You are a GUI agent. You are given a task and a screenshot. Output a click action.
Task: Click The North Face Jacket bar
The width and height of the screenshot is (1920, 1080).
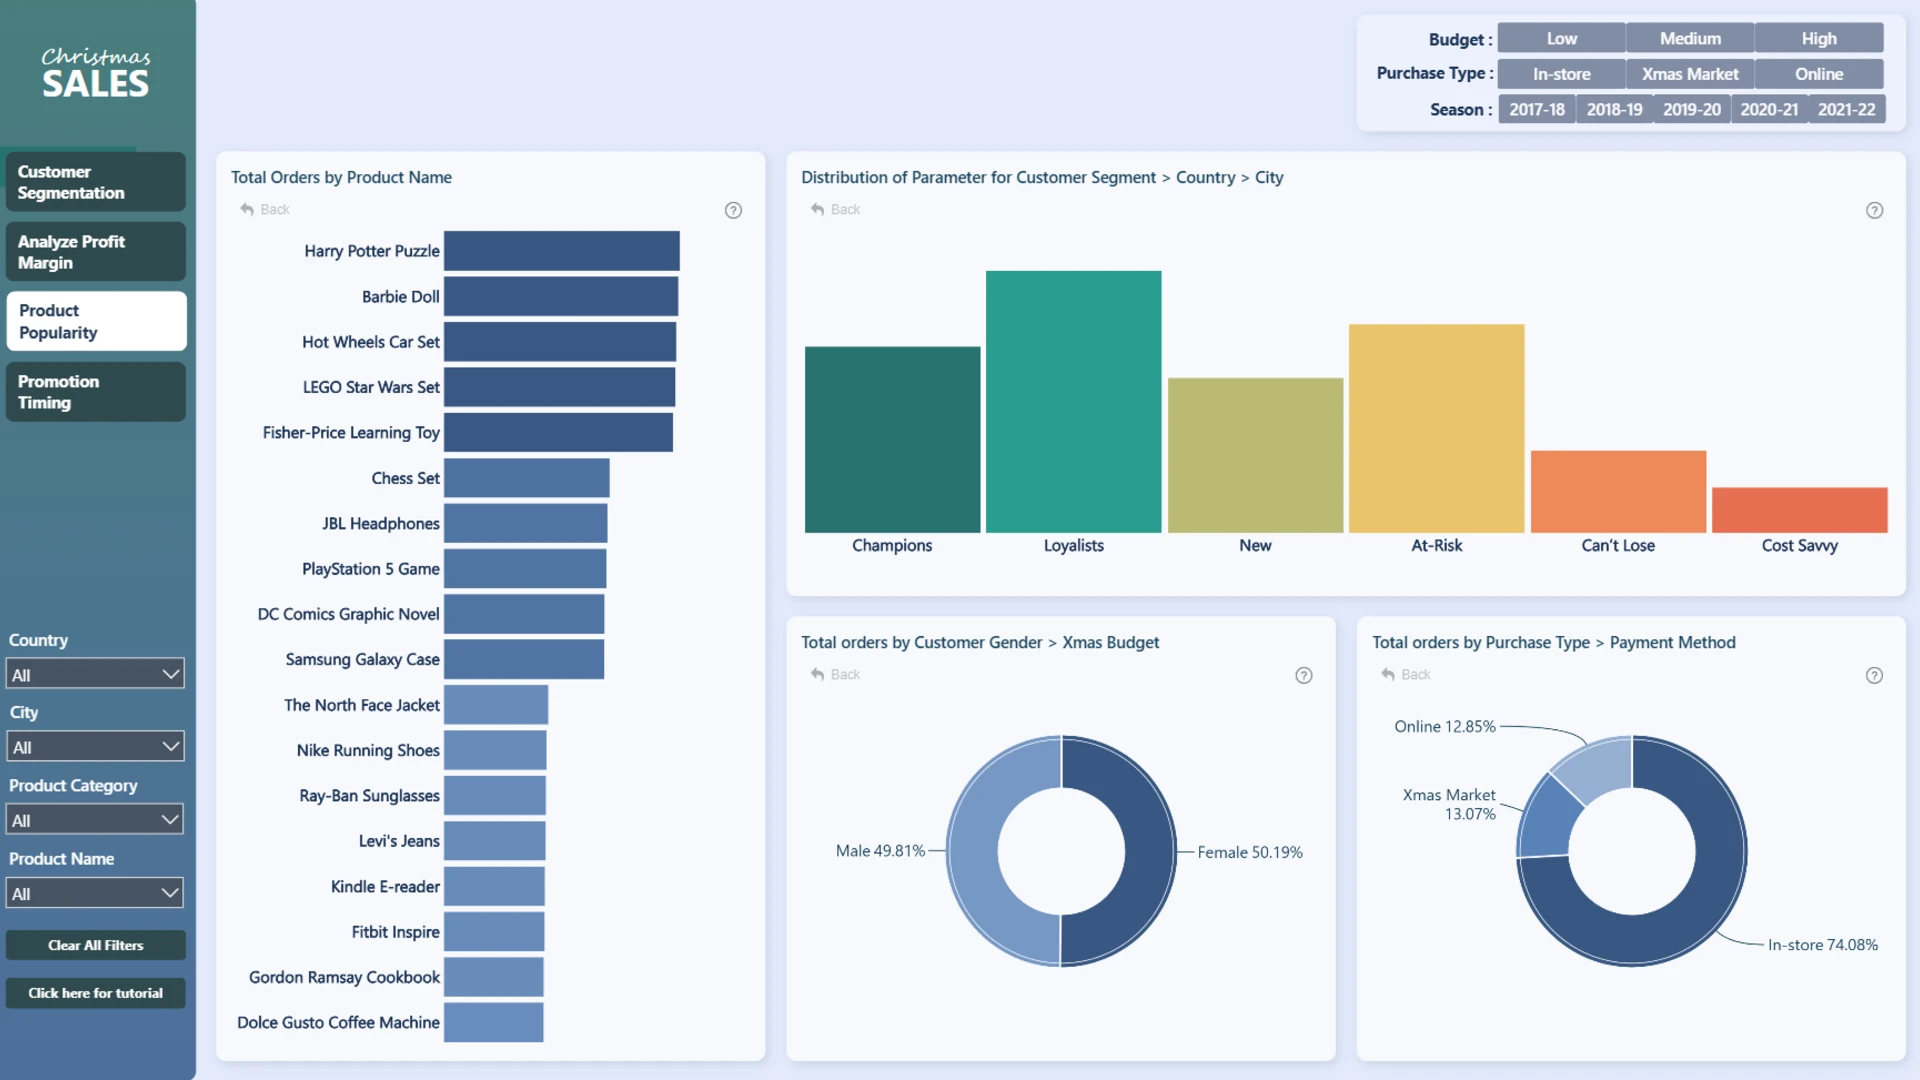(496, 705)
